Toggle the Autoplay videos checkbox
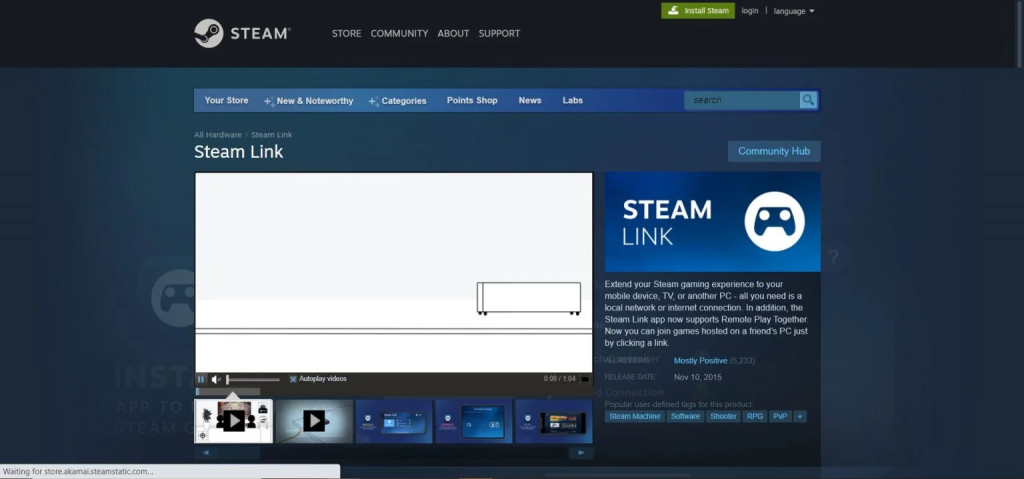 pyautogui.click(x=293, y=379)
